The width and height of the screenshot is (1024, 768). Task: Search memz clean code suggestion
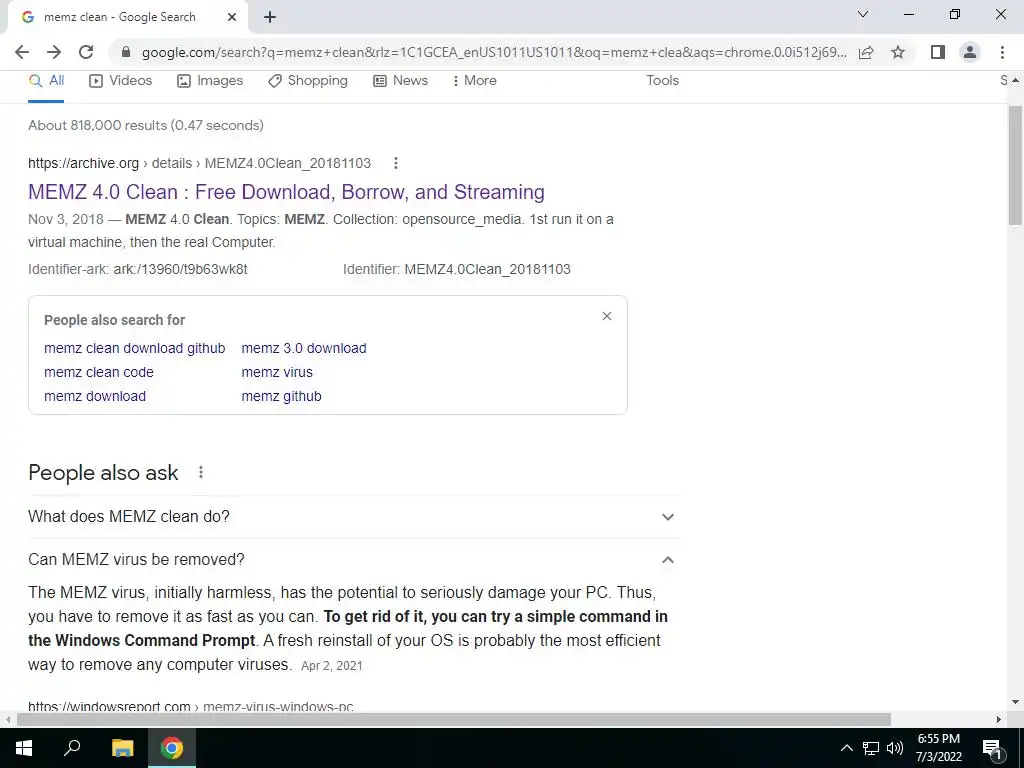click(x=99, y=372)
